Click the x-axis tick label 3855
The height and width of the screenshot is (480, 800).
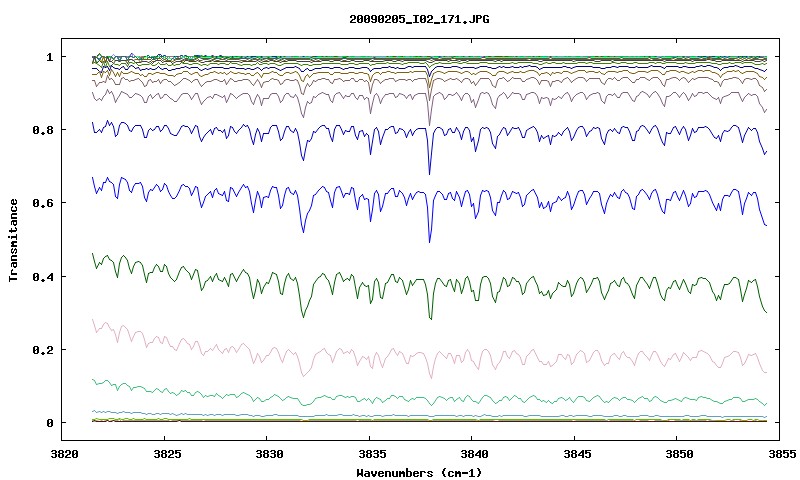click(x=781, y=454)
